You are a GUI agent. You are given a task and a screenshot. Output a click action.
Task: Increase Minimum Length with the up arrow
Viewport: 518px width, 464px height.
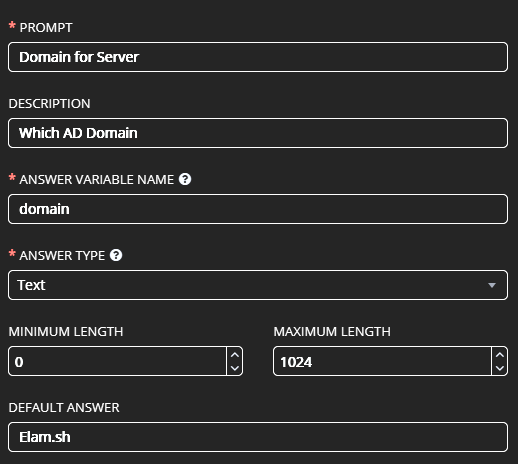pos(235,355)
